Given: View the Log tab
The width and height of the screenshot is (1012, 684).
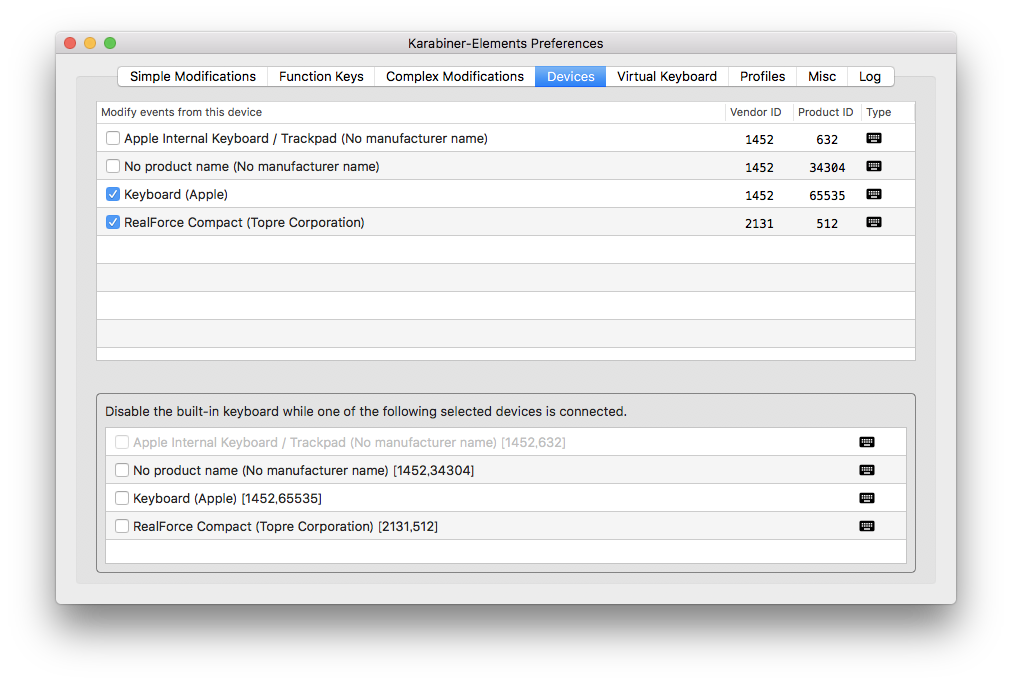Looking at the screenshot, I should coord(869,76).
